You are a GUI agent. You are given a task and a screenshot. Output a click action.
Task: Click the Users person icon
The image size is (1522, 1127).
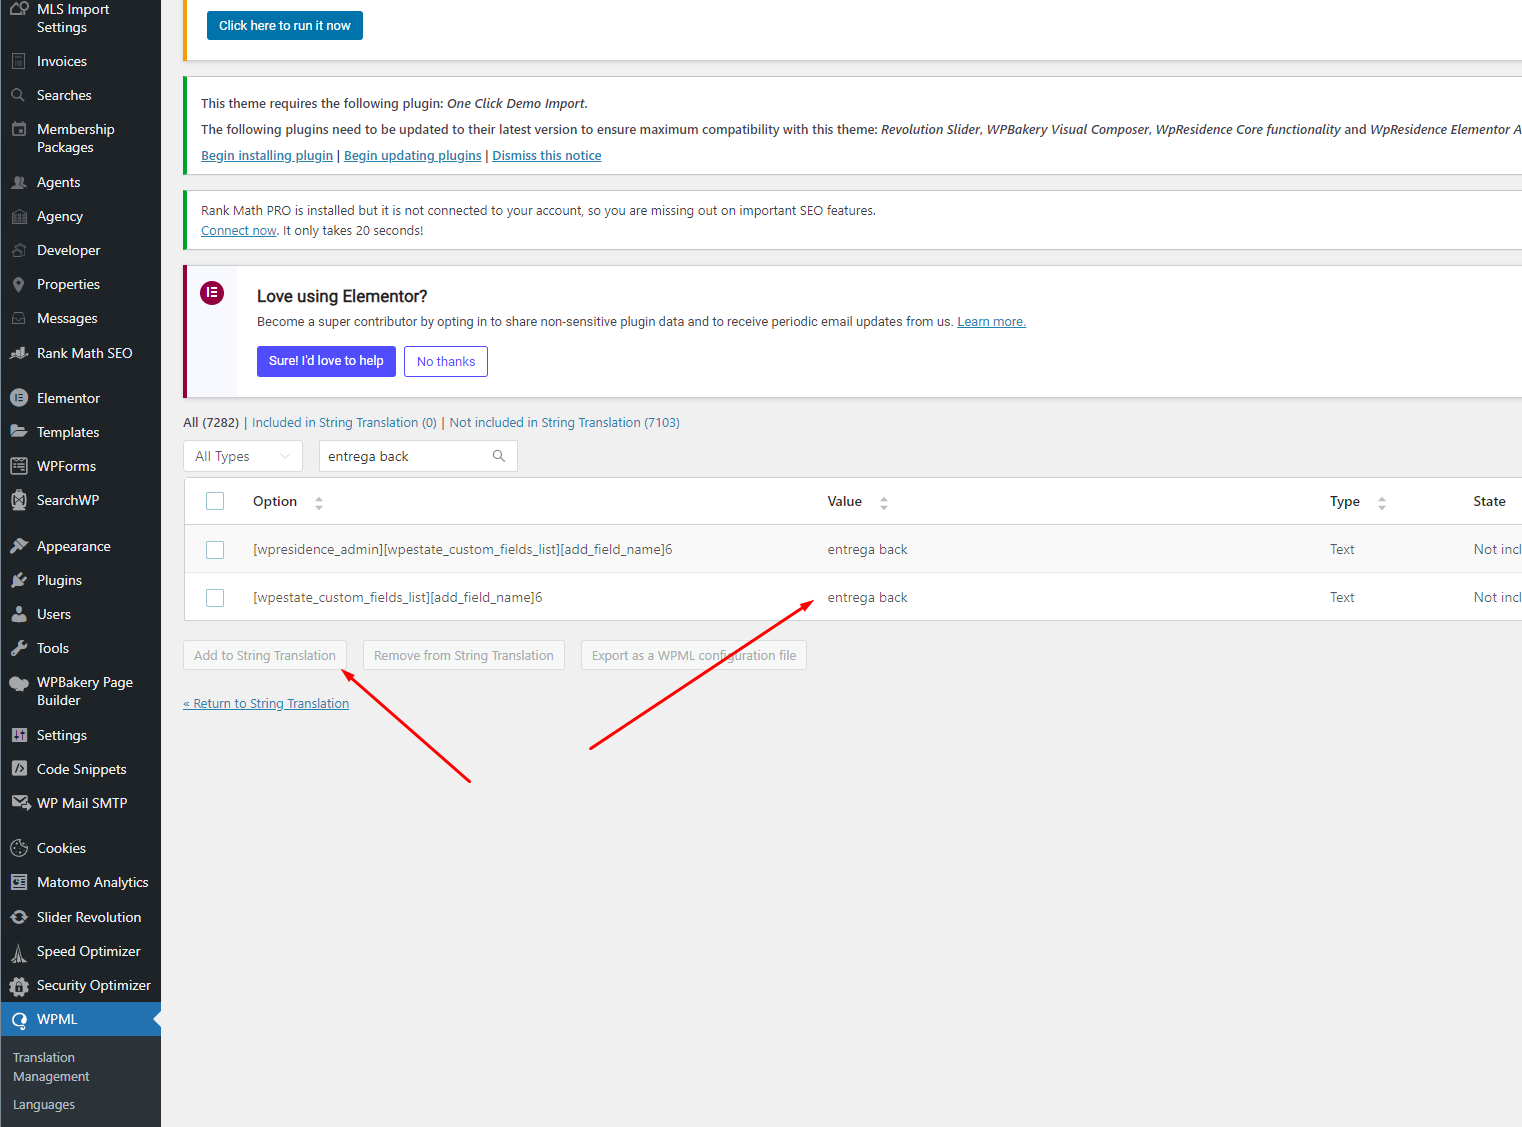coord(19,614)
